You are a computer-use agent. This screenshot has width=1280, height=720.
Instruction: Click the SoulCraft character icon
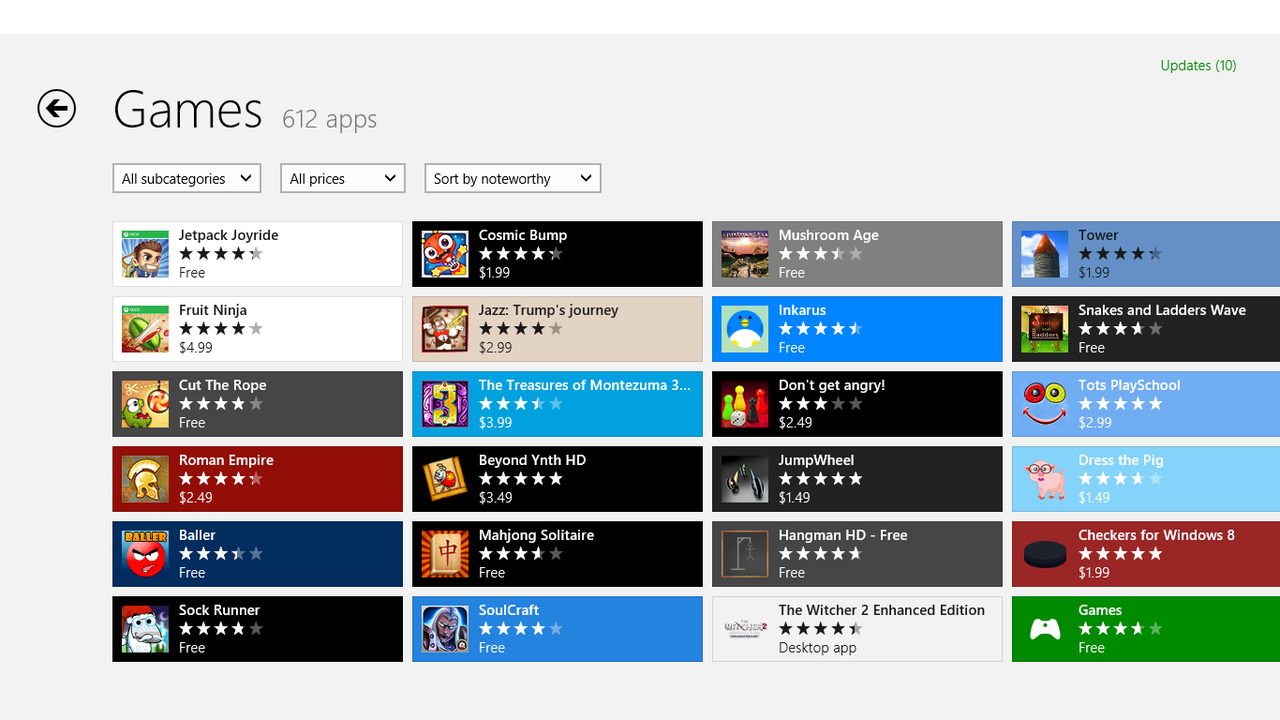tap(445, 629)
